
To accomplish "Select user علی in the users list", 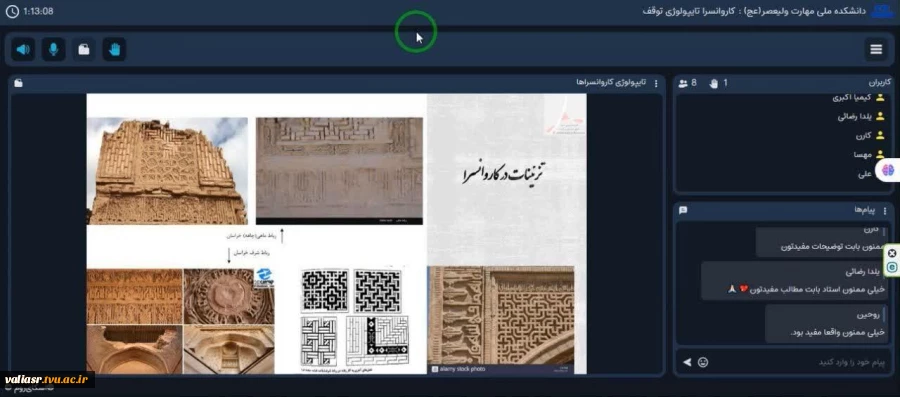I will (x=864, y=173).
